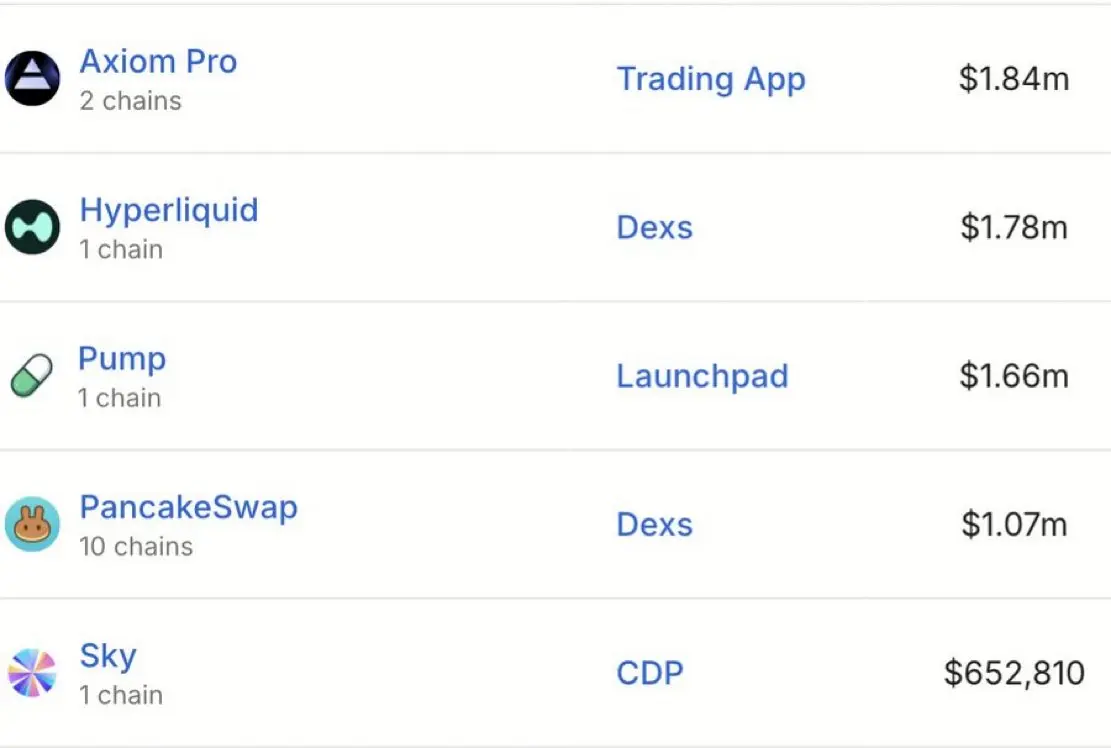Click the PancakeSwap bunny logo icon
Image resolution: width=1111 pixels, height=748 pixels.
(32, 524)
